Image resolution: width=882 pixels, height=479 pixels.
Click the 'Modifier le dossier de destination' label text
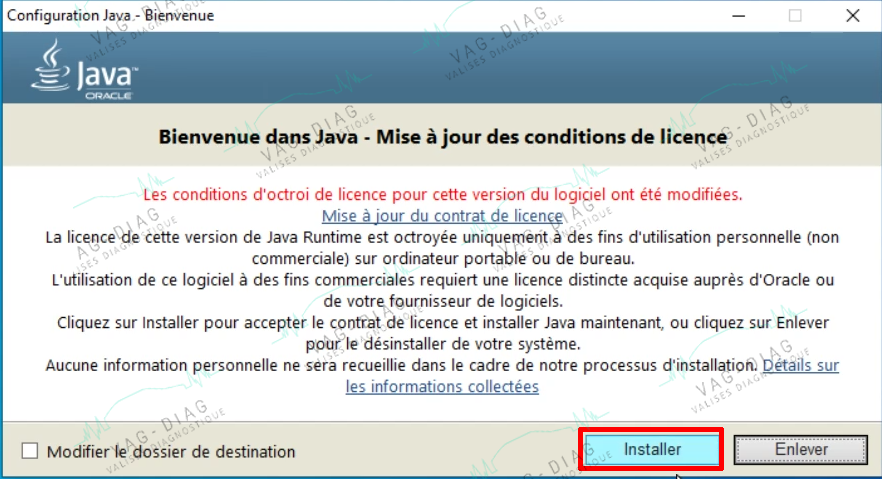pos(171,451)
